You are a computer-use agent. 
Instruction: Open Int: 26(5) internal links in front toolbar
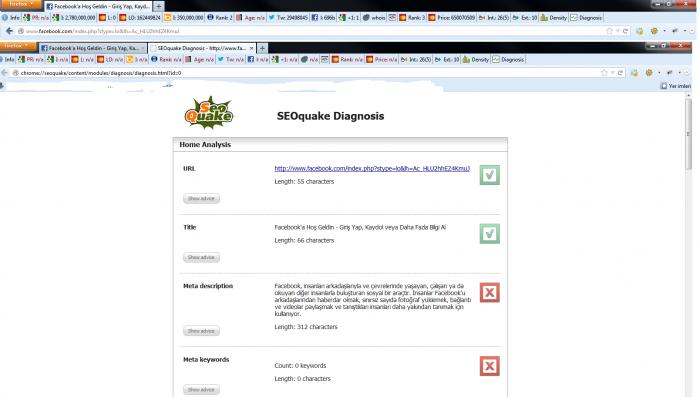[x=416, y=59]
